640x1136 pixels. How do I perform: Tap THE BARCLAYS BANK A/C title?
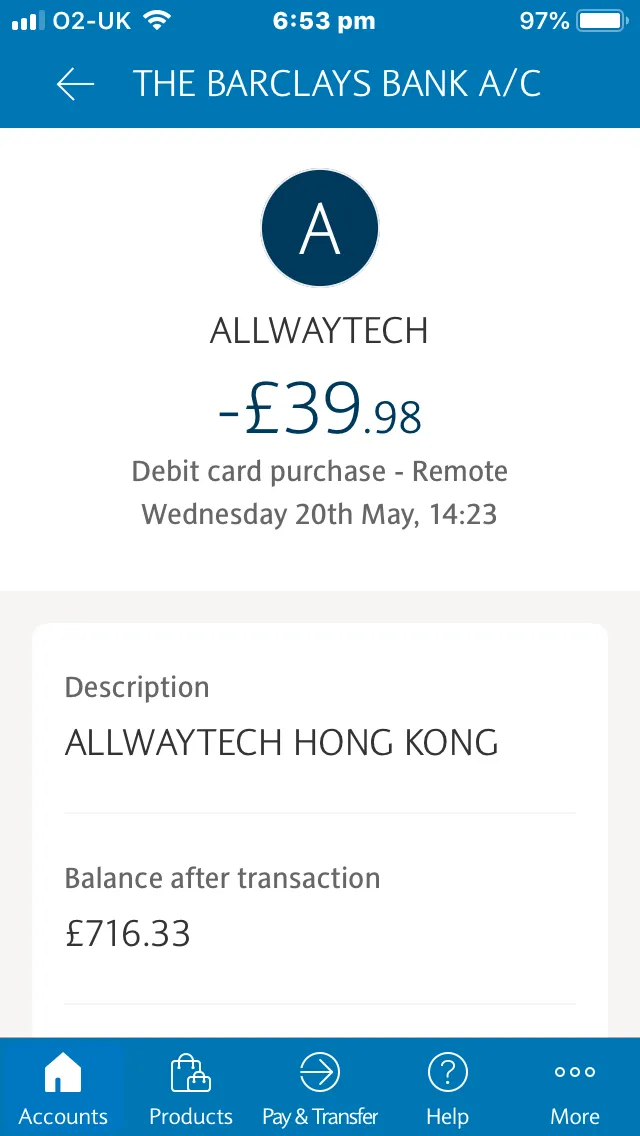[x=337, y=84]
